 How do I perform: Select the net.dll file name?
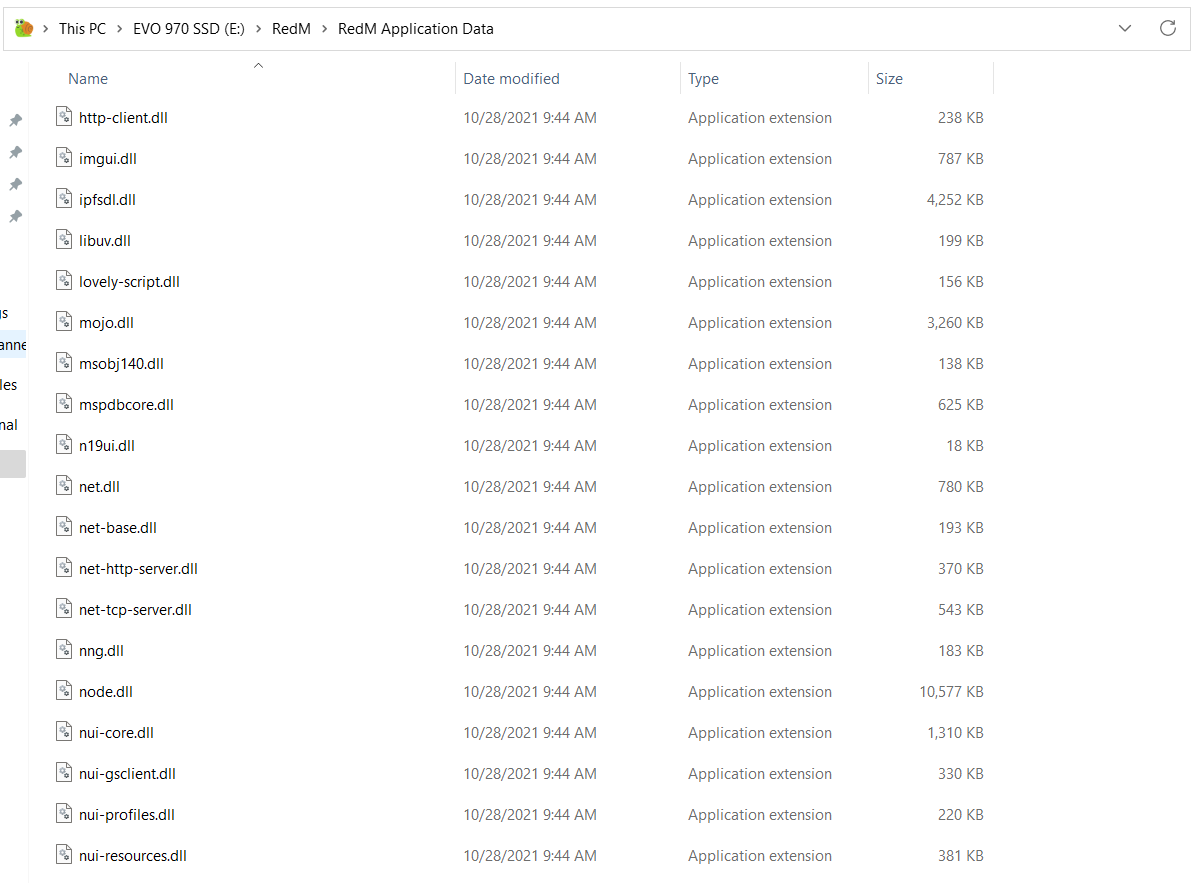[99, 487]
